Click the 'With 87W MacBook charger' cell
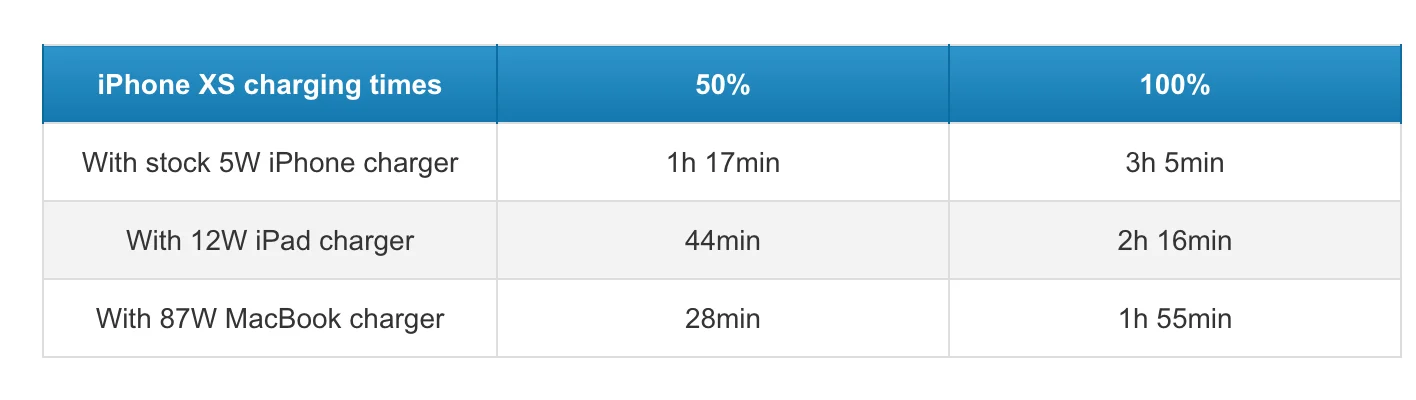 point(270,318)
